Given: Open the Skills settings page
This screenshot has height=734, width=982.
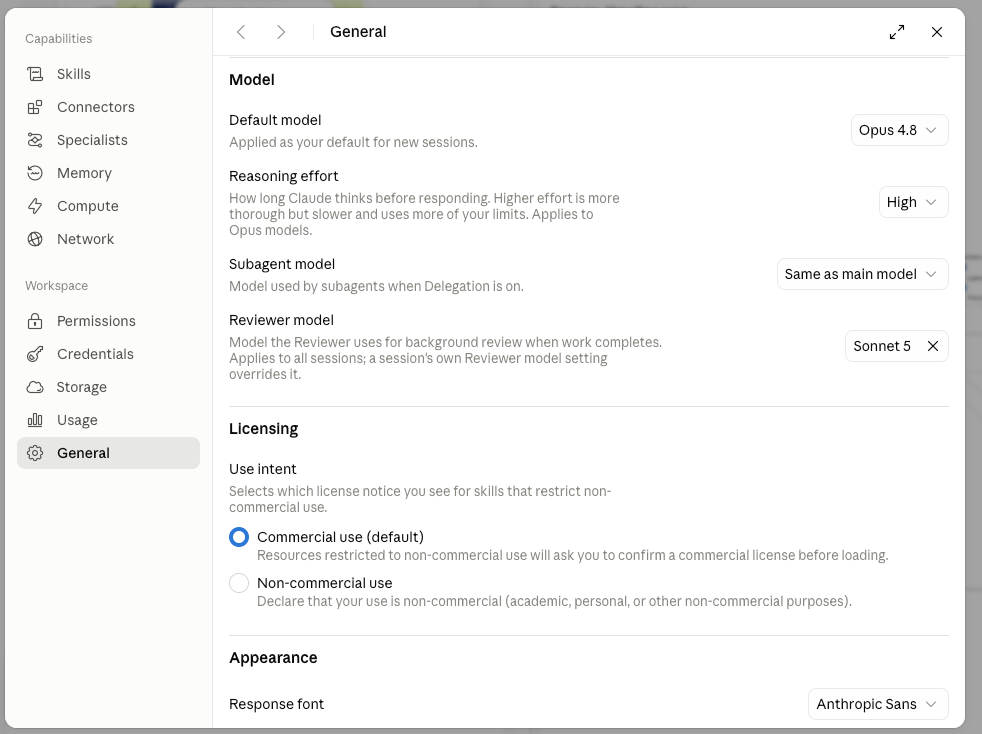Looking at the screenshot, I should click(x=108, y=74).
